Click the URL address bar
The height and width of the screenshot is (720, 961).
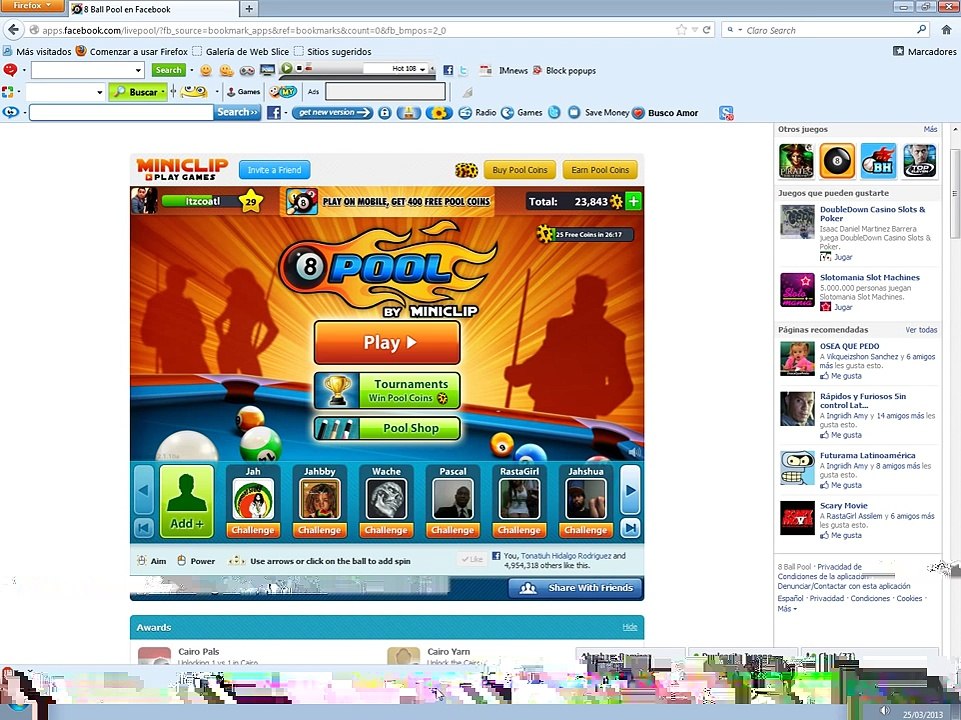pos(355,30)
